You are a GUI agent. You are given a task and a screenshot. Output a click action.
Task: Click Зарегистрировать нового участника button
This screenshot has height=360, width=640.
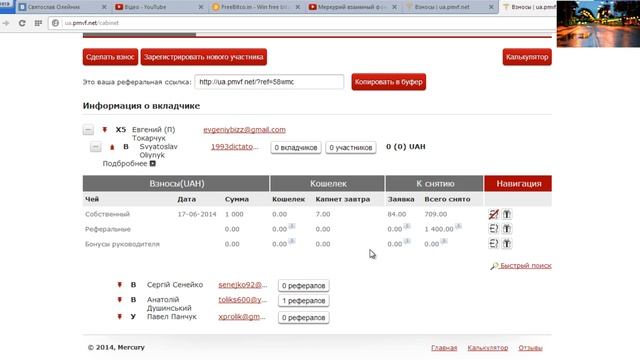tap(204, 57)
